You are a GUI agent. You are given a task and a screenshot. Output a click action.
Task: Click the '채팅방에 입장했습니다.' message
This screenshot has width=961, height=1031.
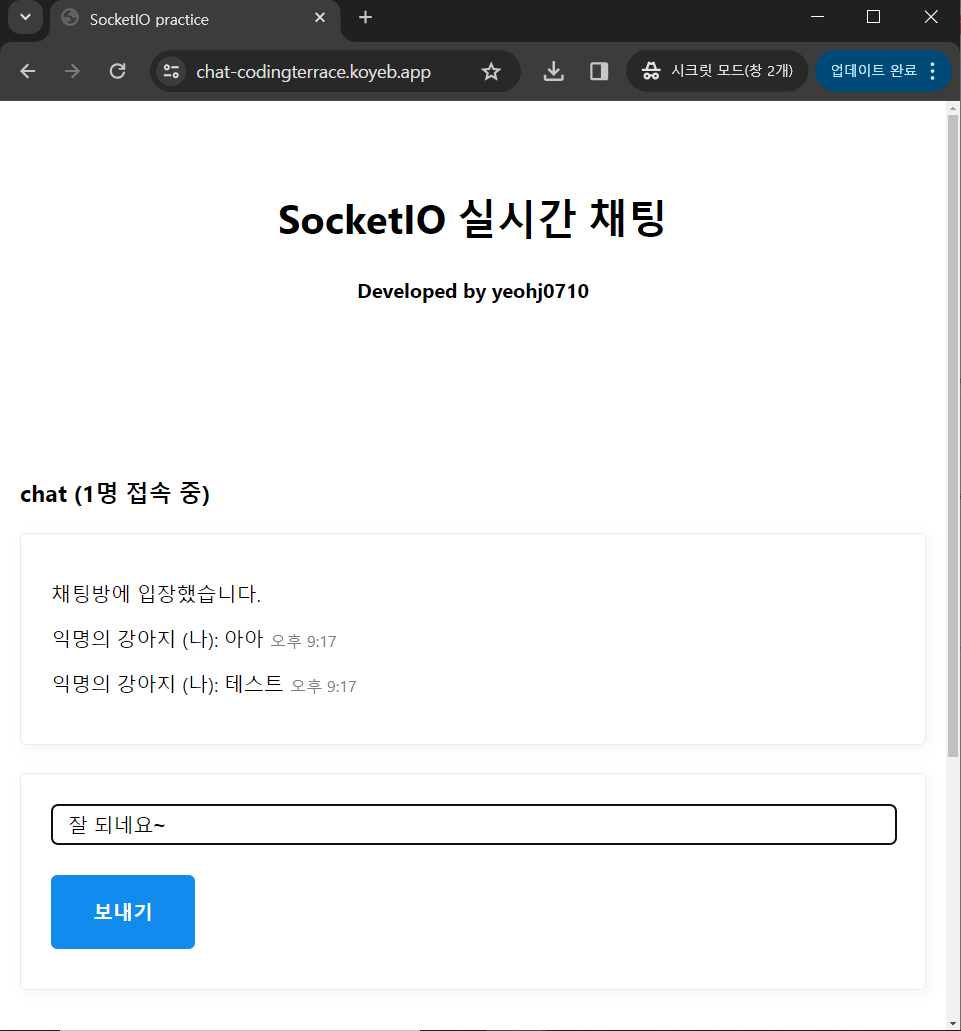[156, 594]
